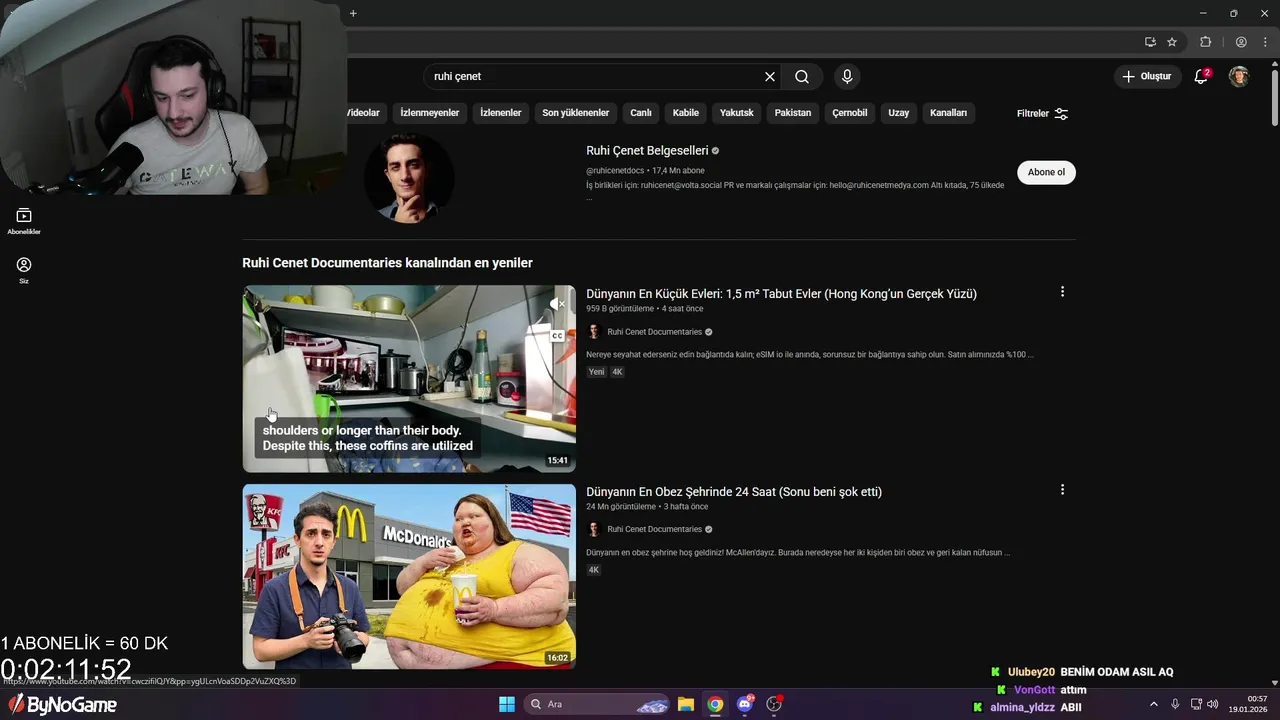This screenshot has height=720, width=1280.
Task: Select the Kanalları filter chip
Action: (x=949, y=113)
